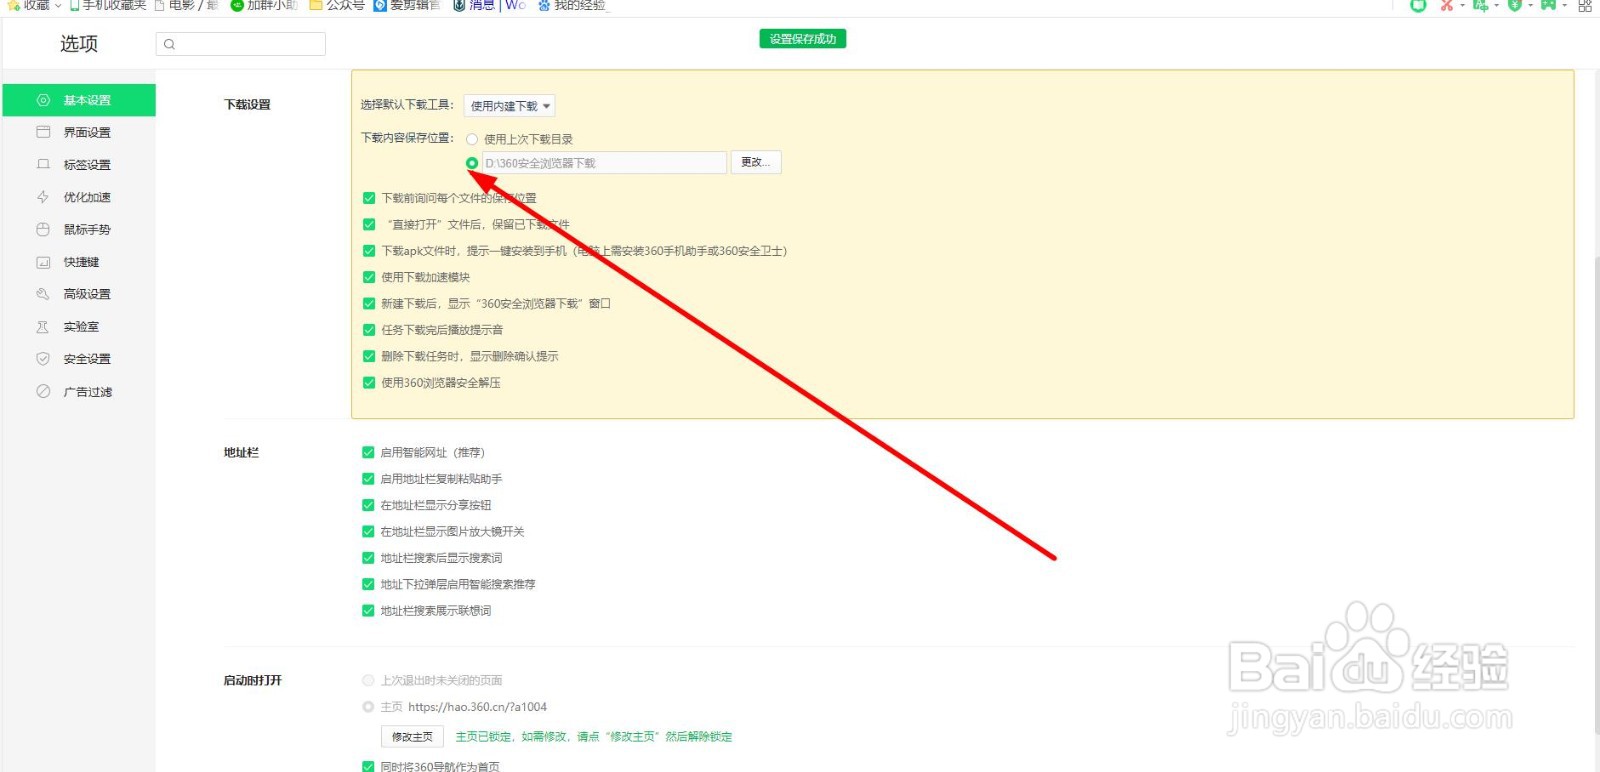This screenshot has height=772, width=1600.
Task: Click the options search input field
Action: click(x=241, y=44)
